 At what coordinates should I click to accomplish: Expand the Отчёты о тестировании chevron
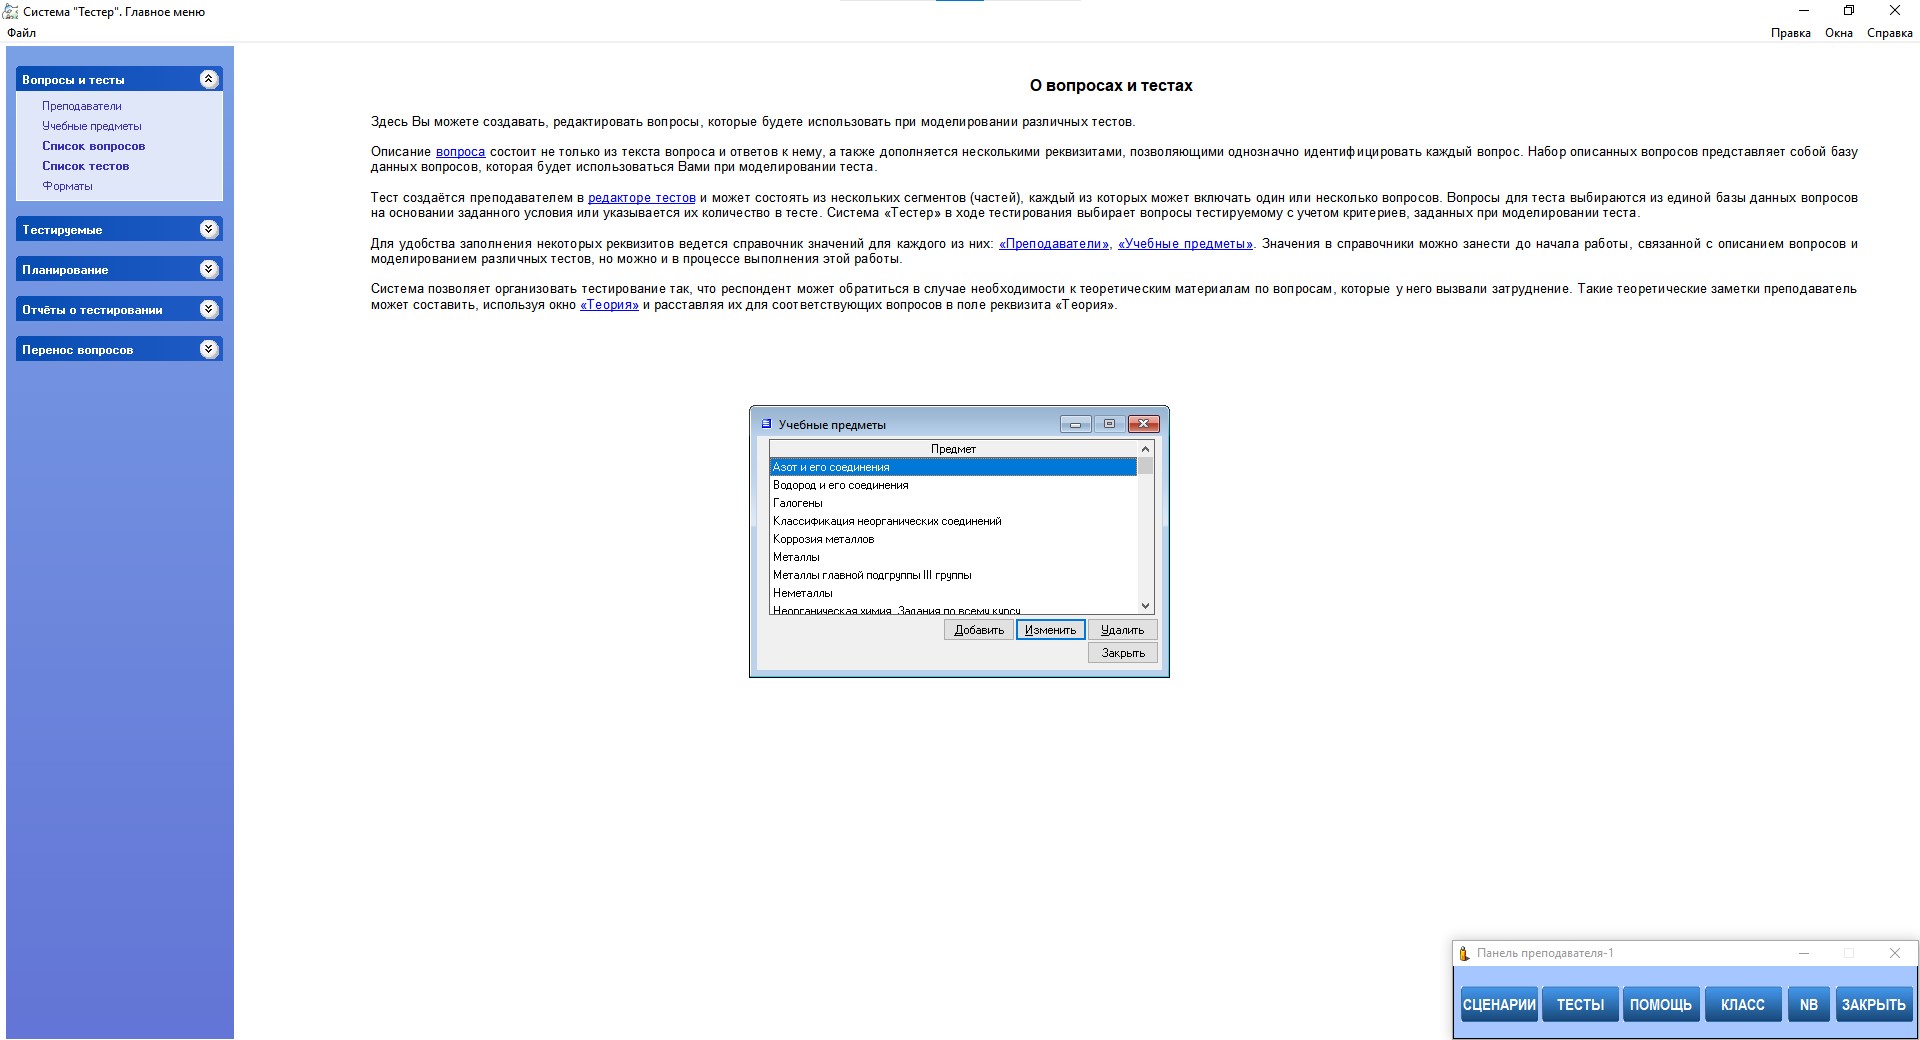208,309
